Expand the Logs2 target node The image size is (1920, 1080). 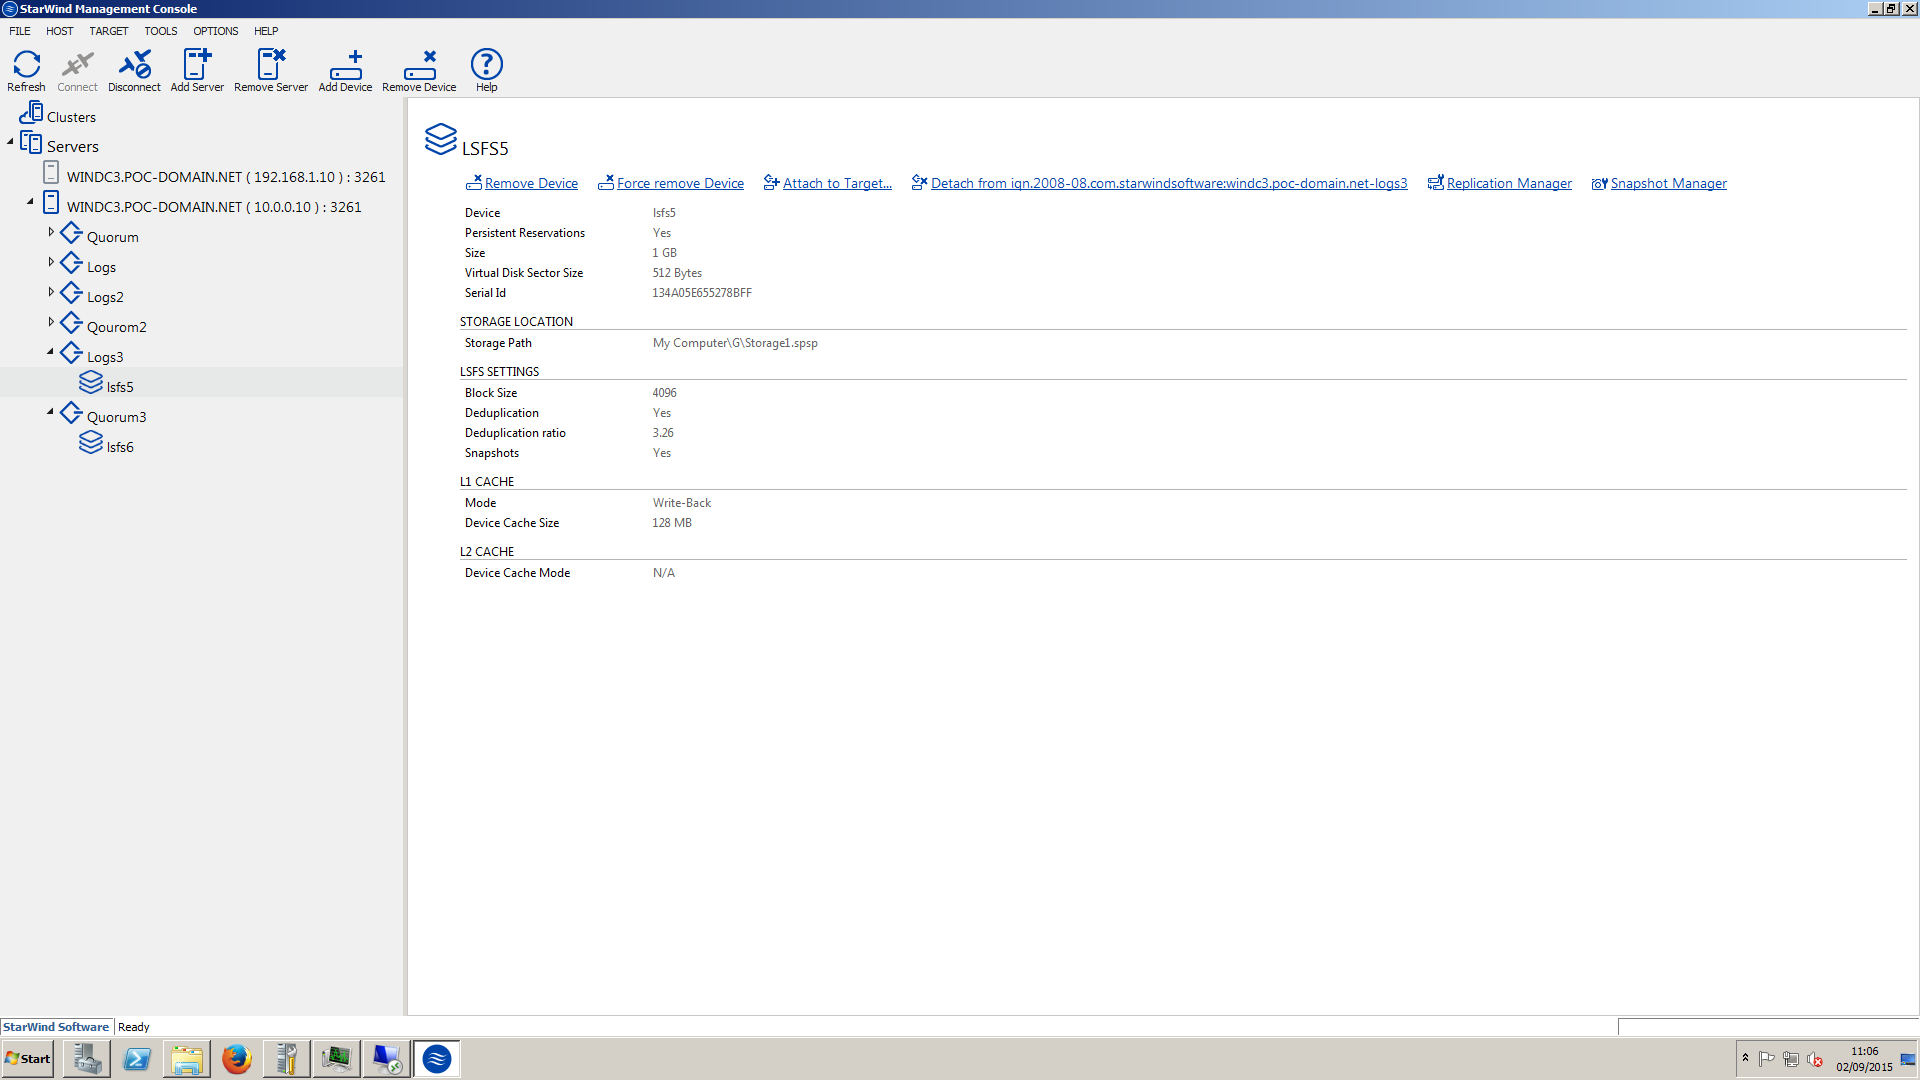click(x=51, y=292)
